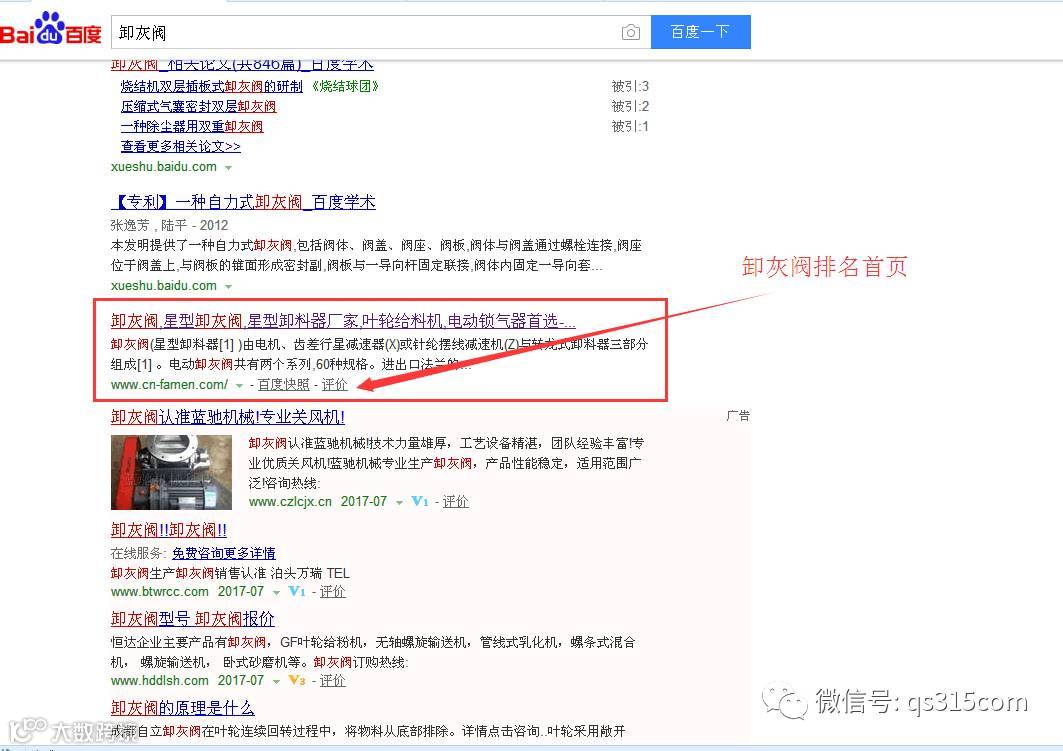Click 《烧结球团》 journal name
This screenshot has width=1063, height=751.
(345, 87)
